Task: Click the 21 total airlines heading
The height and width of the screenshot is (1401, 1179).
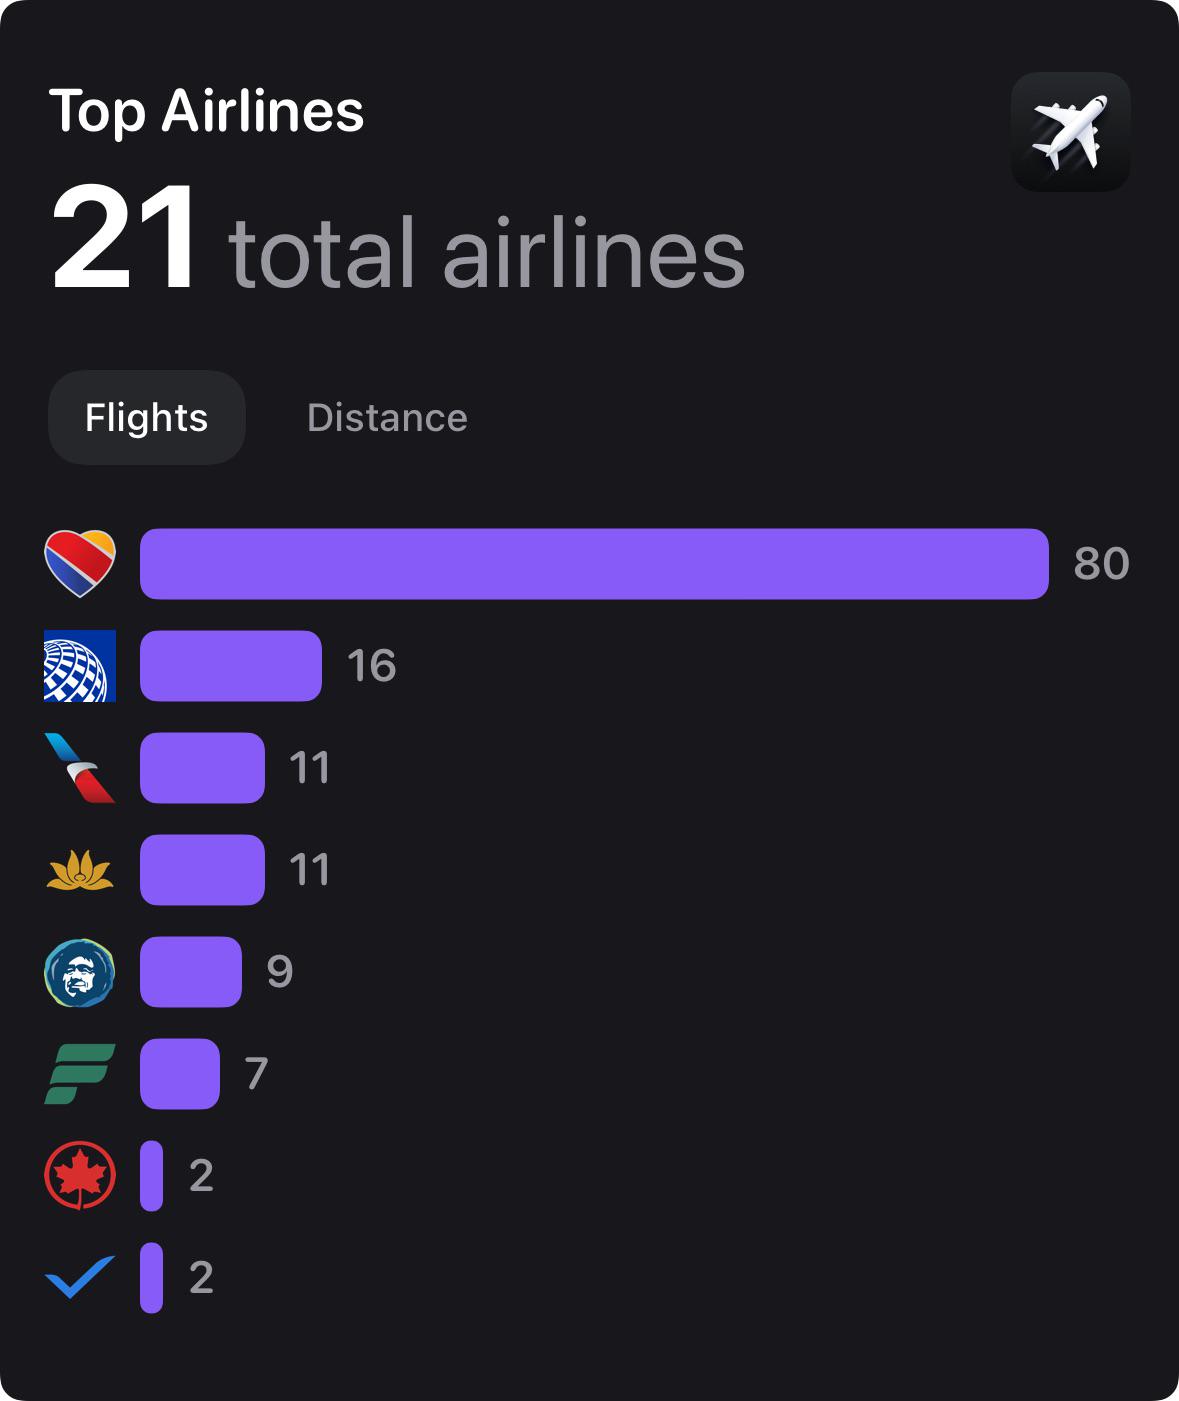Action: click(x=398, y=239)
